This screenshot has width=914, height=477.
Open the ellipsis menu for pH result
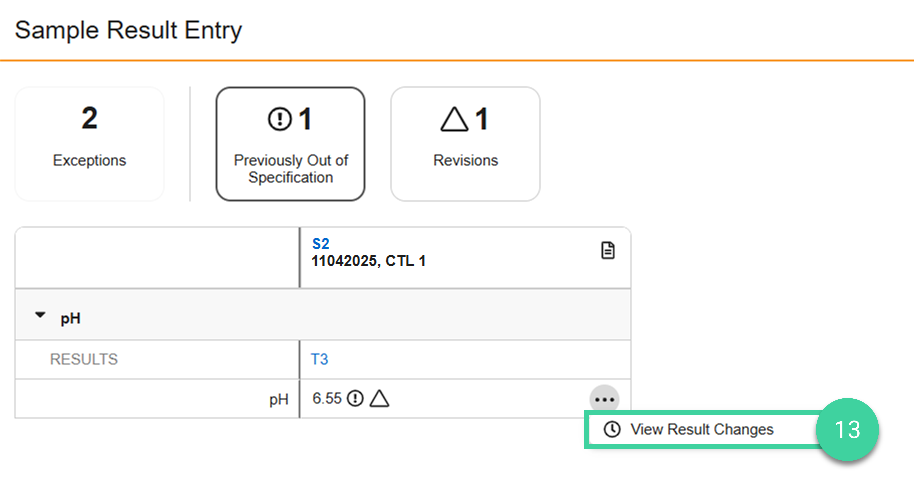(603, 399)
